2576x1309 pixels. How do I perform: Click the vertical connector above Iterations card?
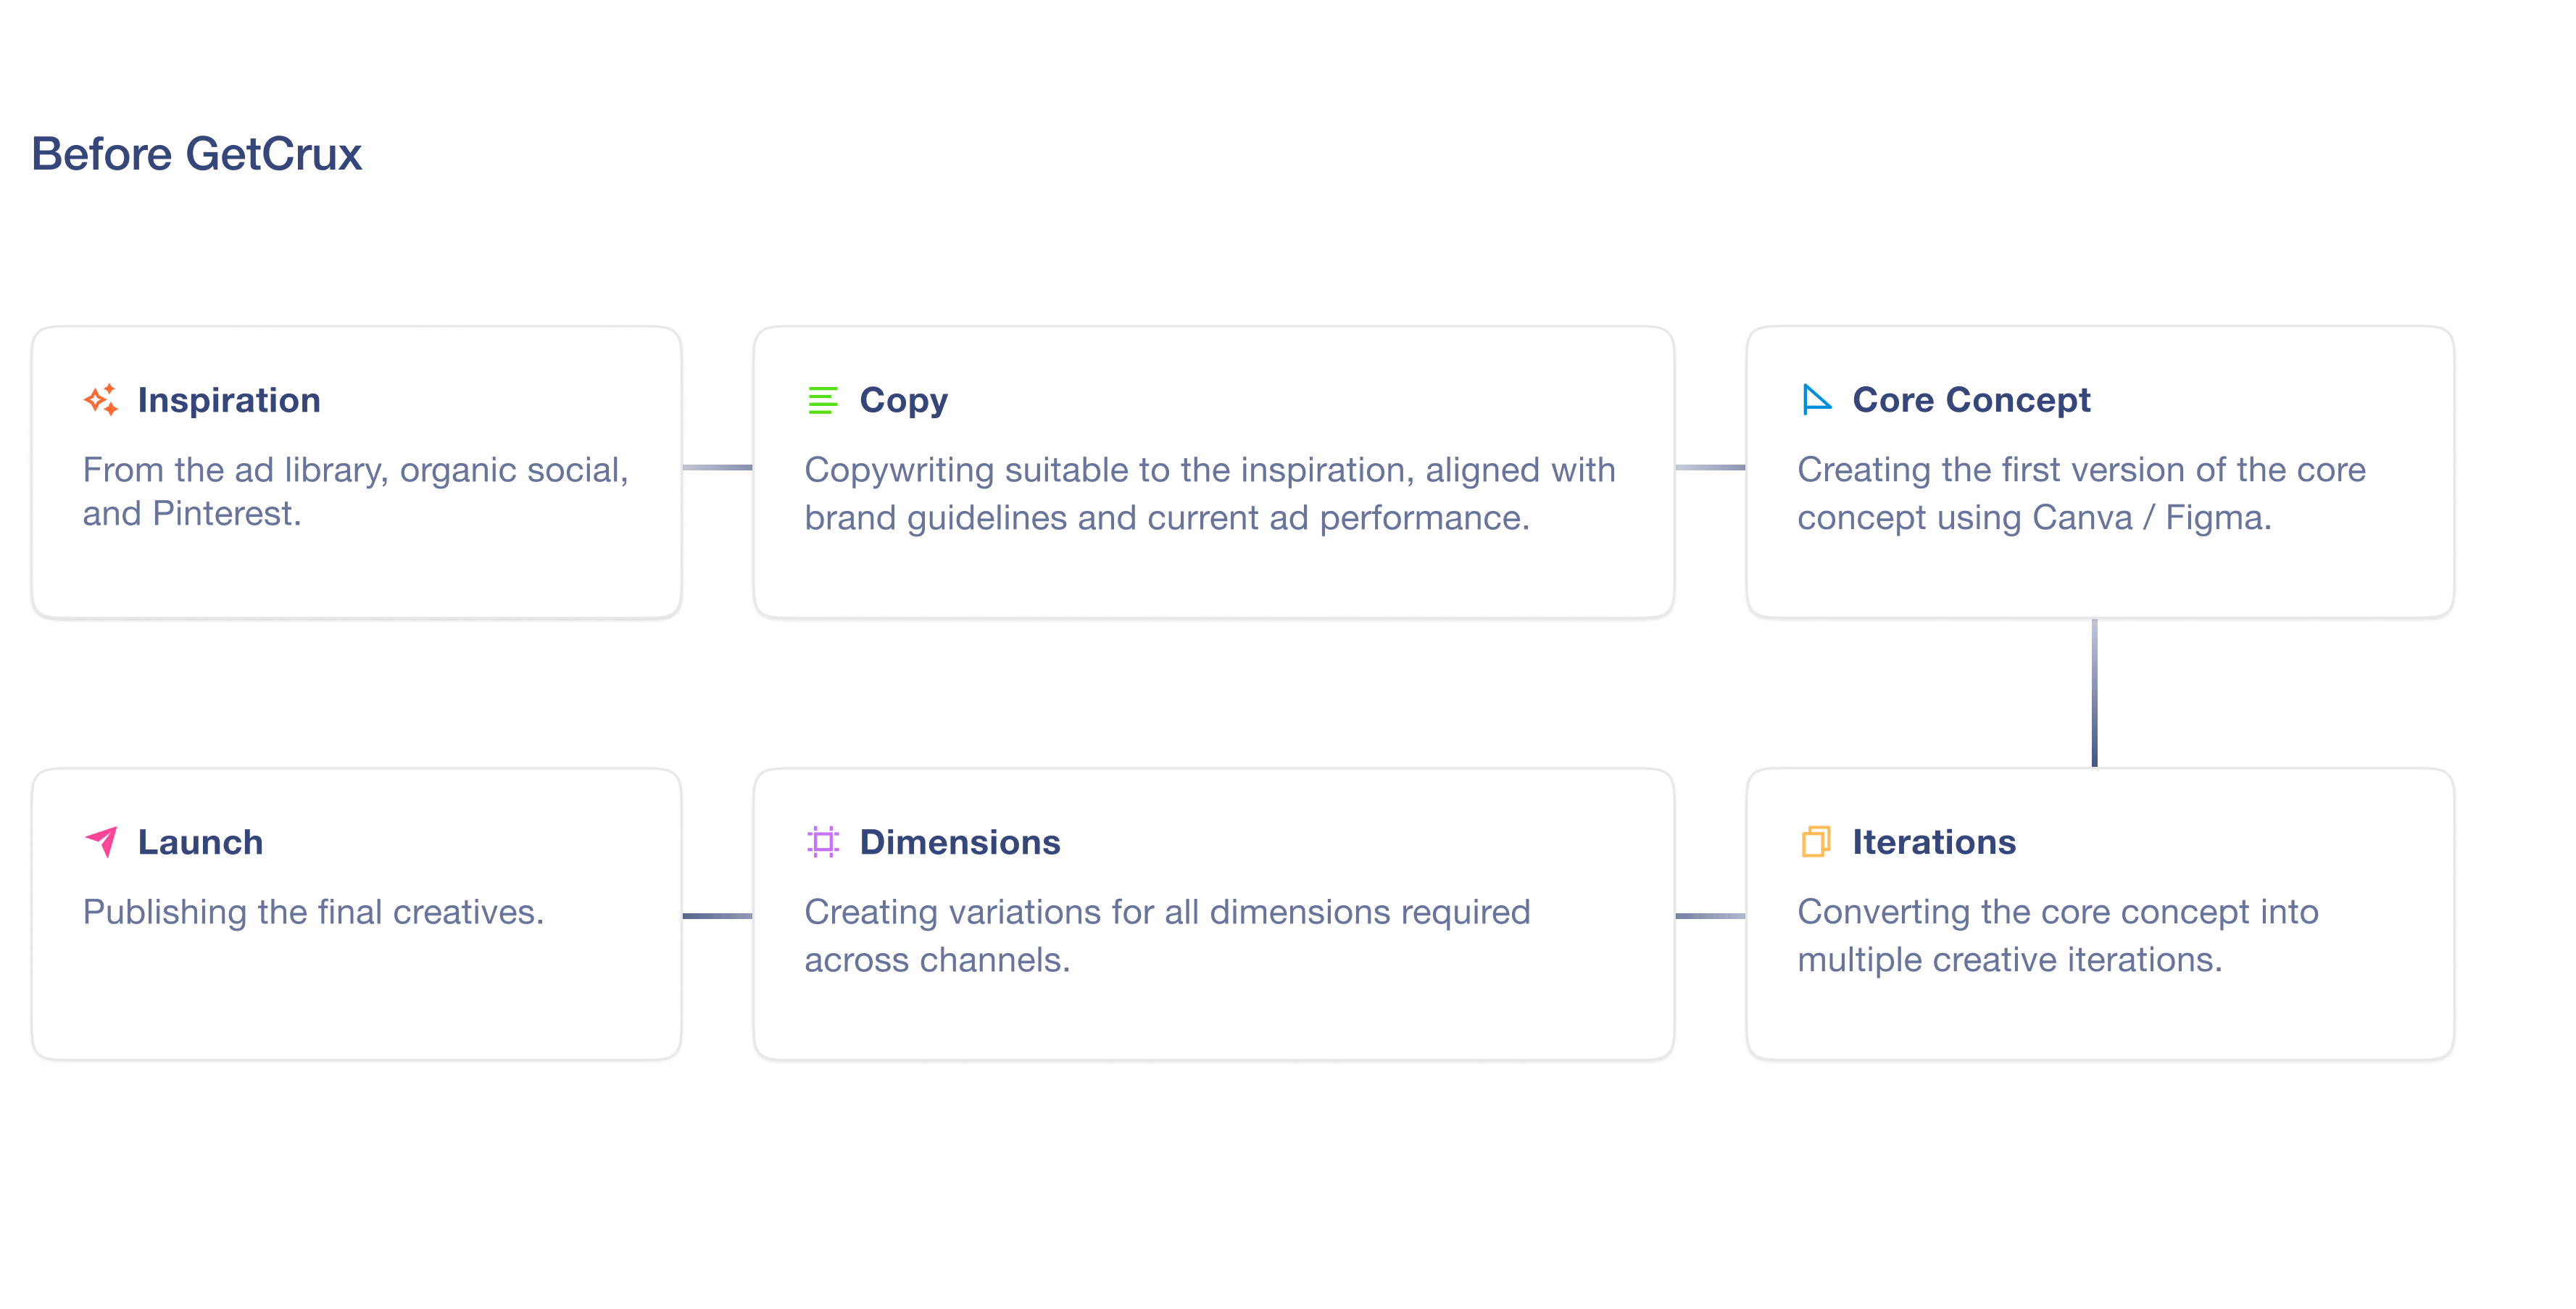[2094, 693]
